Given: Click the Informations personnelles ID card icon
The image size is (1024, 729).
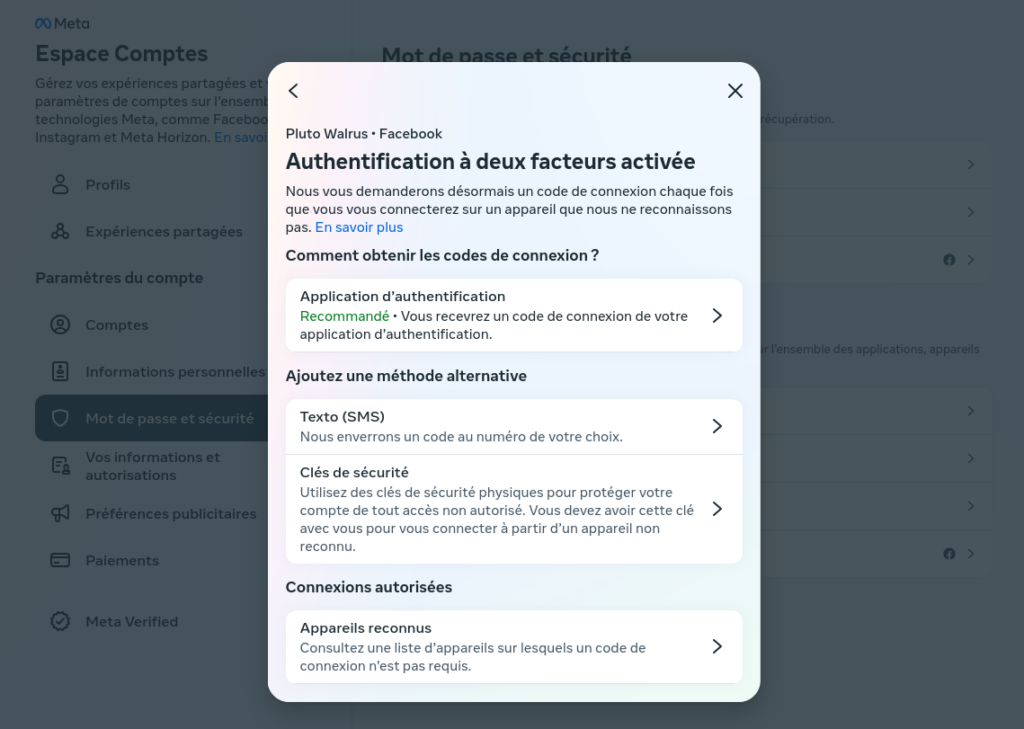Looking at the screenshot, I should [x=60, y=372].
